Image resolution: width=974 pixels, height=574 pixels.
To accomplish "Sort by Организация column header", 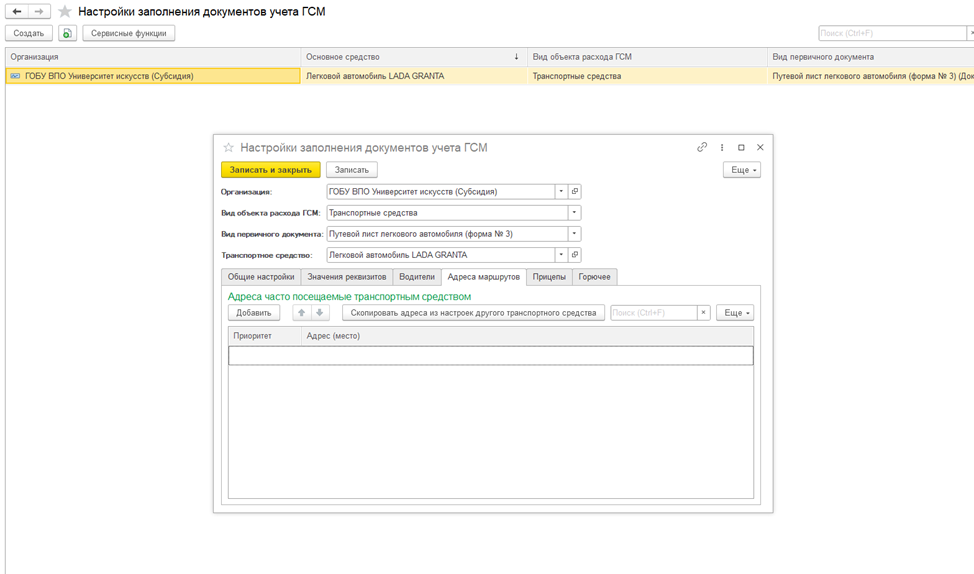I will [x=153, y=57].
